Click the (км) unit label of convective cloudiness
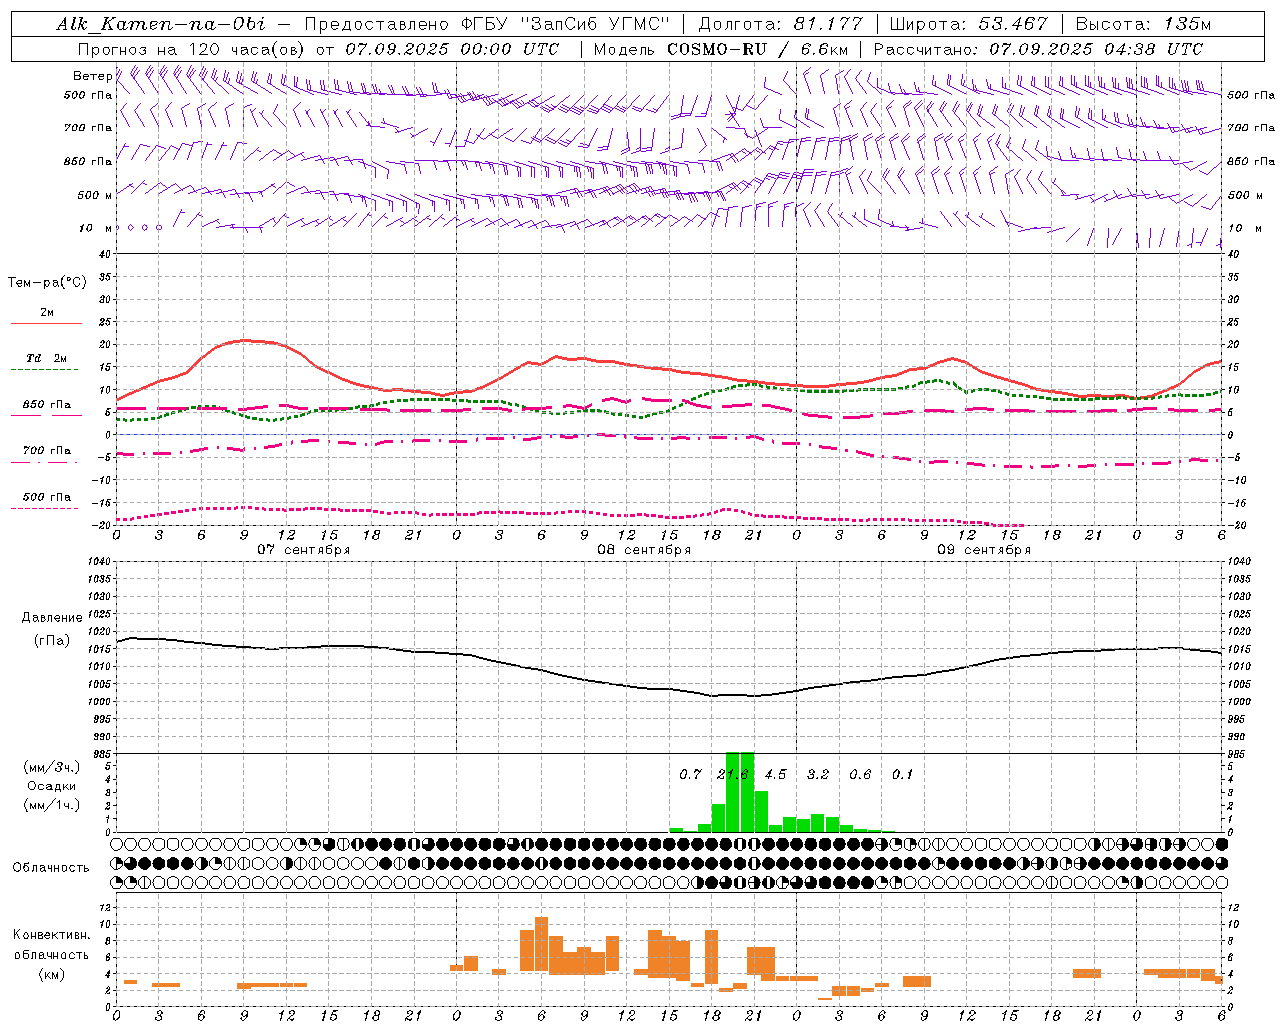Screen dimensions: 1280x1024 click(x=52, y=974)
